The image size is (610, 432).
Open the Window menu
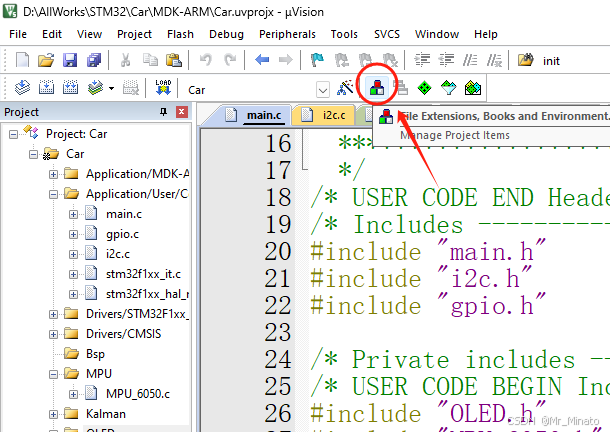436,34
